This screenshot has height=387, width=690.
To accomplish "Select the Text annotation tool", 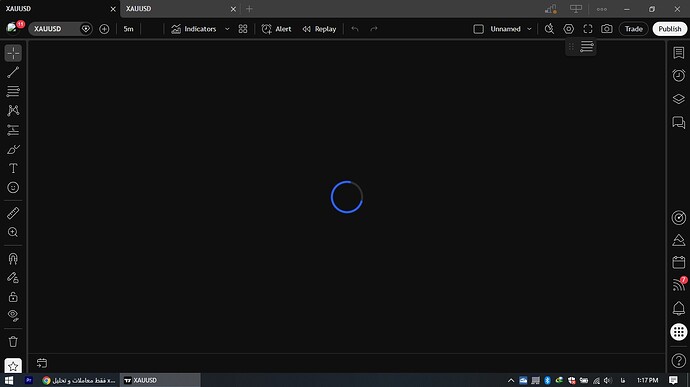I will pyautogui.click(x=13, y=168).
